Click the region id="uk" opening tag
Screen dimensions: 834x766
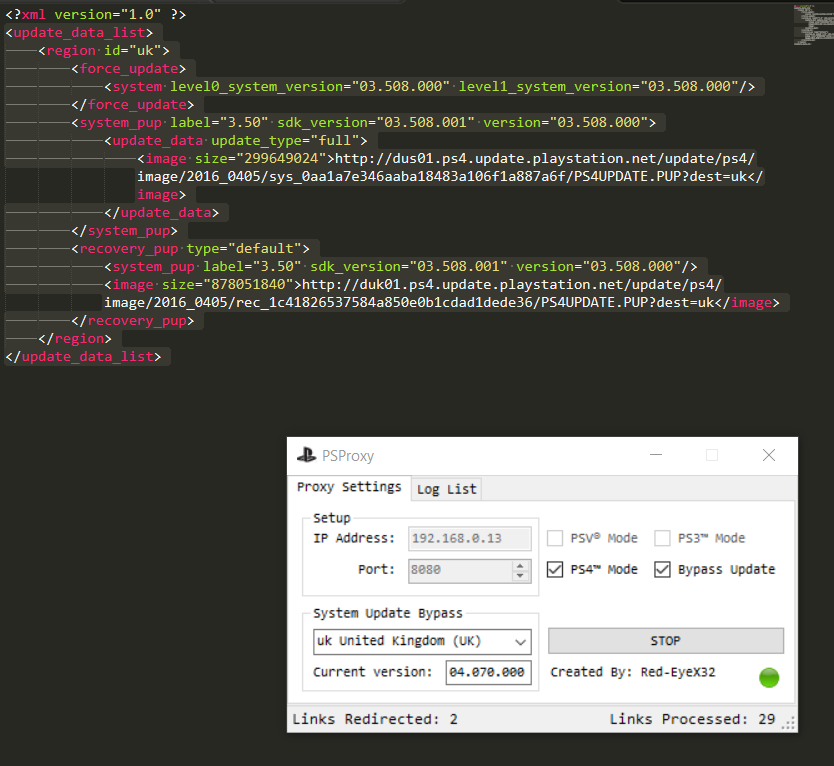(104, 51)
